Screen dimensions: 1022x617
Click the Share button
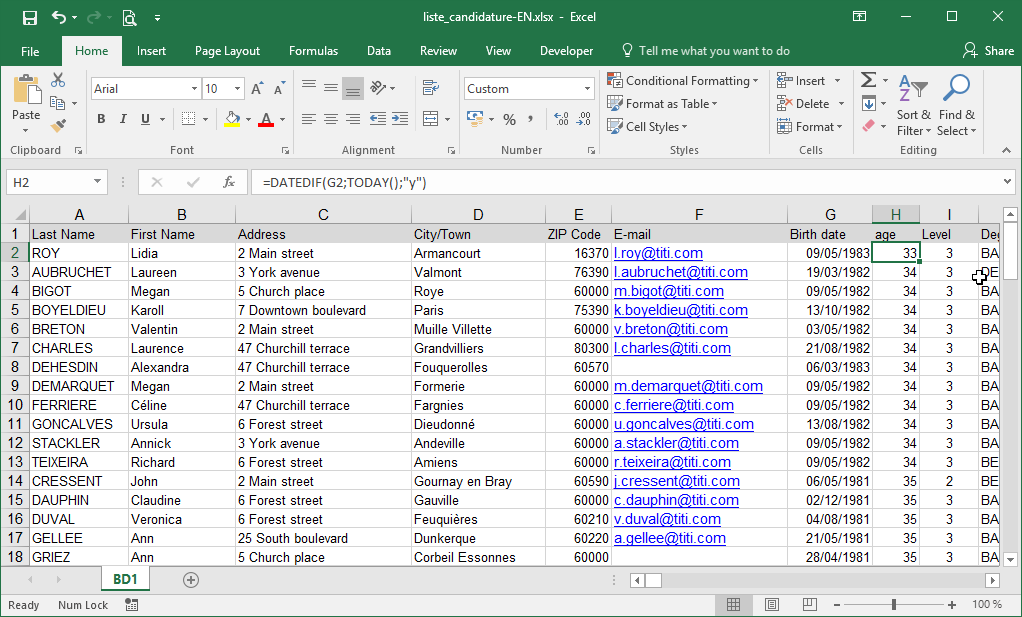pos(988,51)
